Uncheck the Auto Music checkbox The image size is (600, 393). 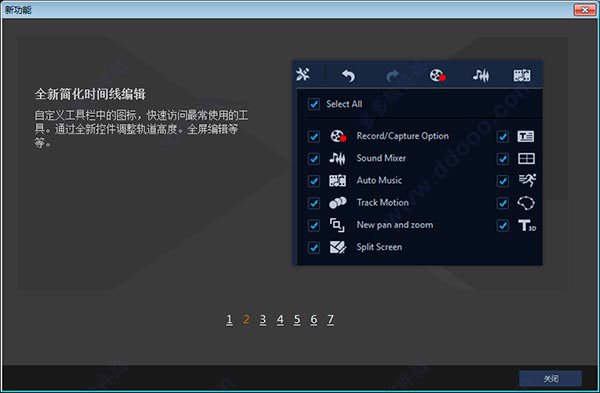tap(314, 181)
